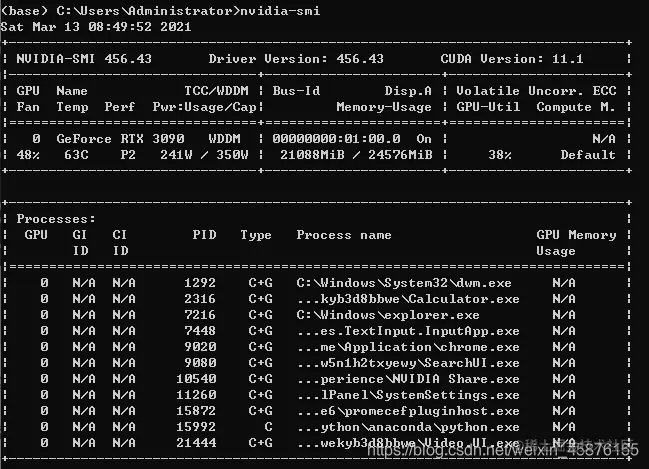Select the SystemSettings.exe process name
The width and height of the screenshot is (649, 469).
(408, 395)
